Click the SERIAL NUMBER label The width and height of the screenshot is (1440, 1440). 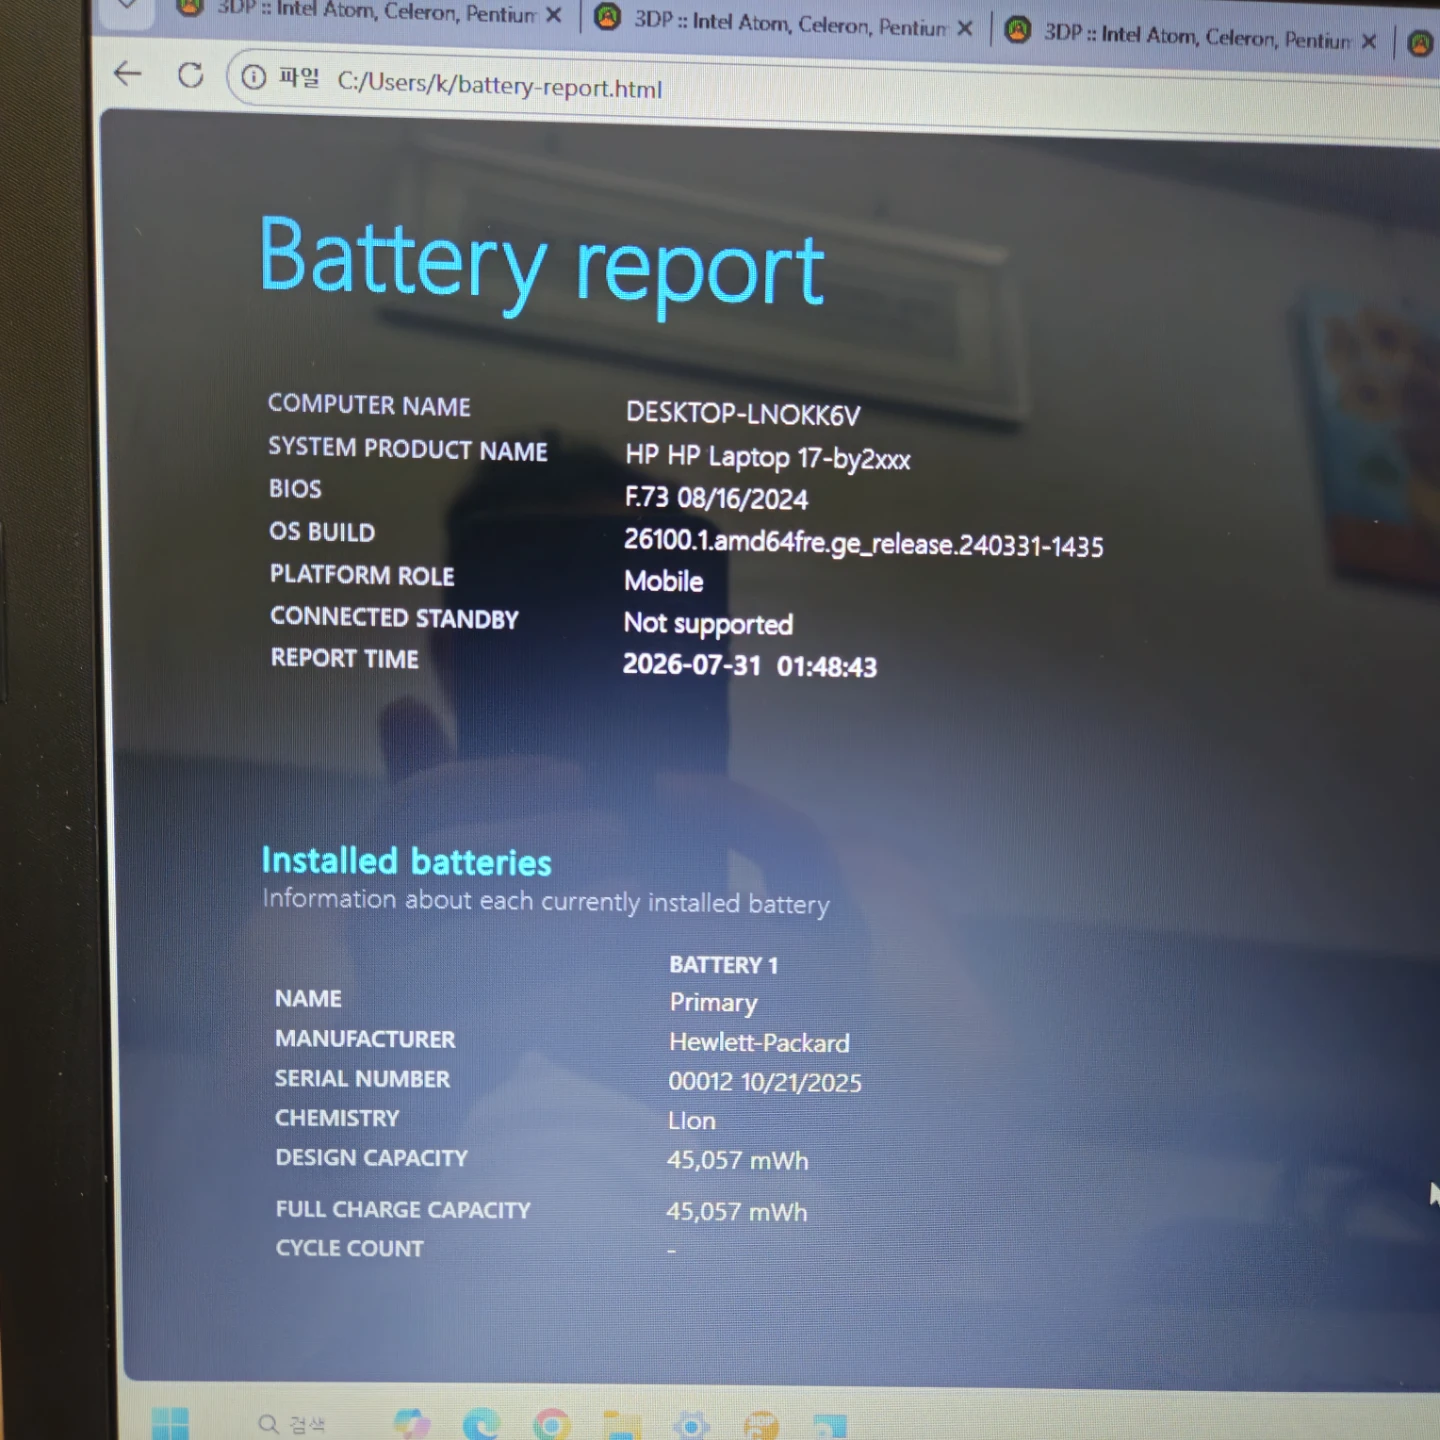(x=363, y=1079)
